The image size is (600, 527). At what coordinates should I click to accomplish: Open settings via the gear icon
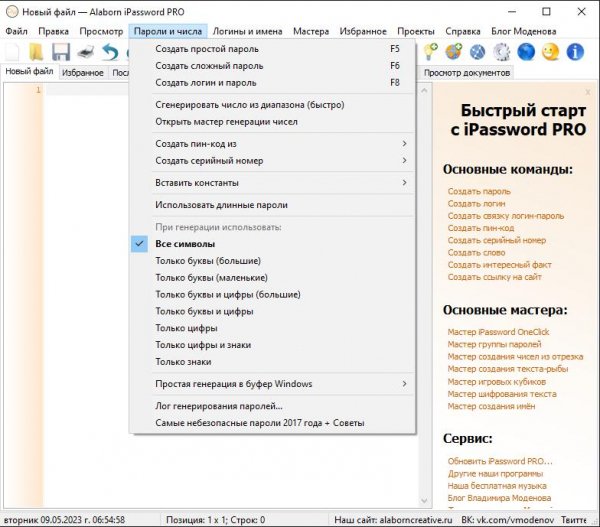pos(502,52)
